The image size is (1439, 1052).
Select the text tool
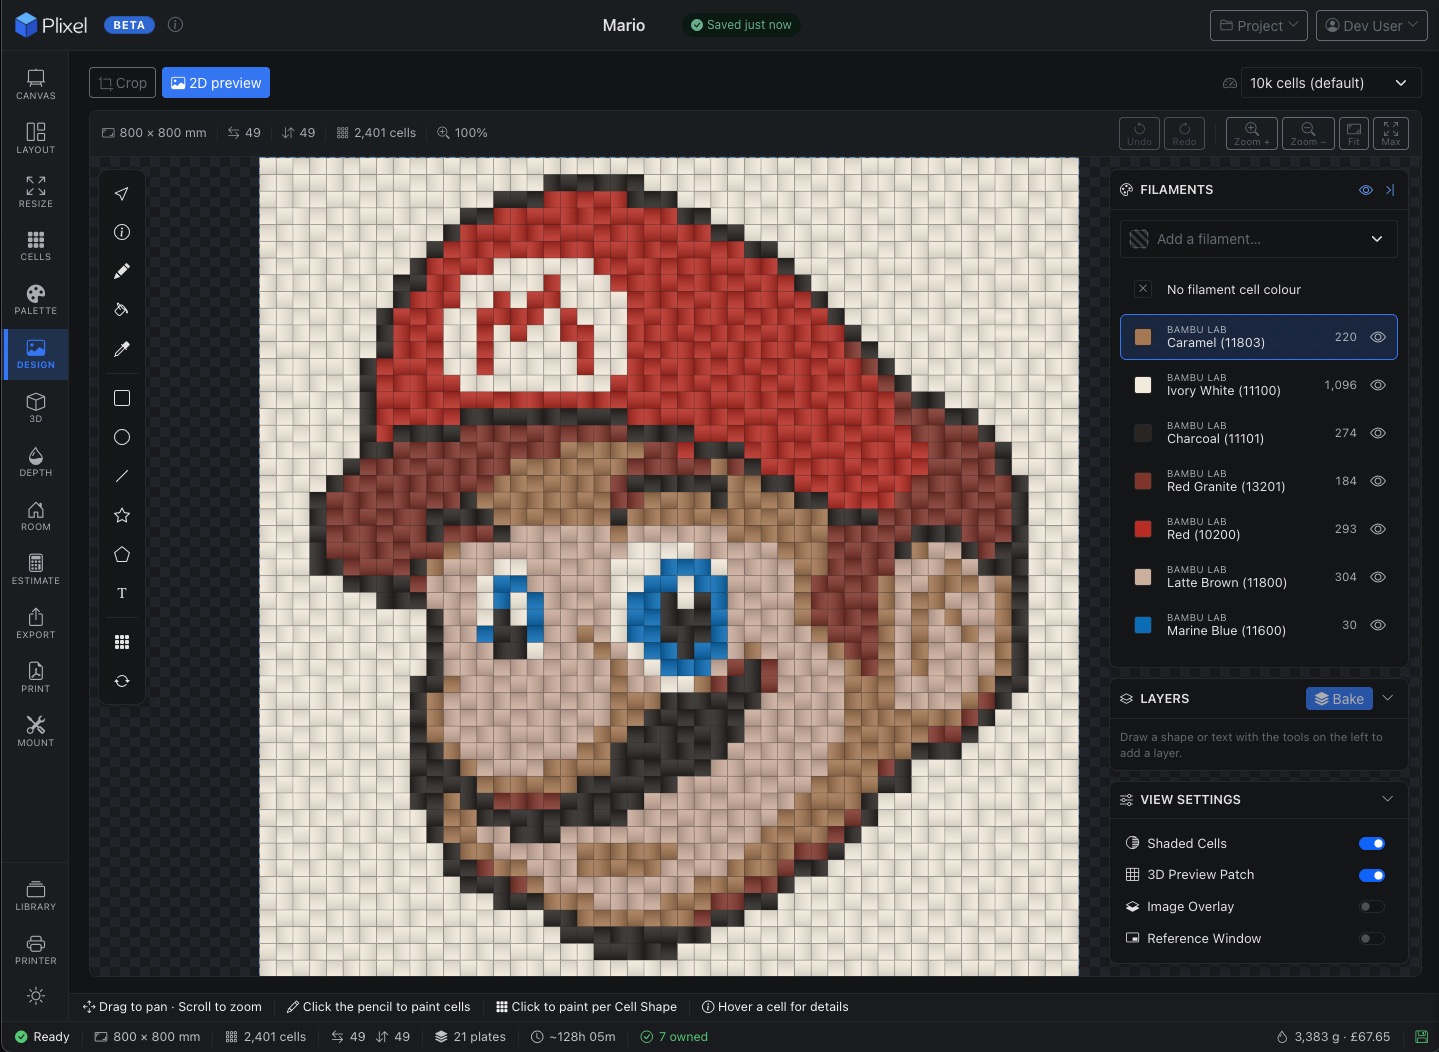tap(122, 593)
